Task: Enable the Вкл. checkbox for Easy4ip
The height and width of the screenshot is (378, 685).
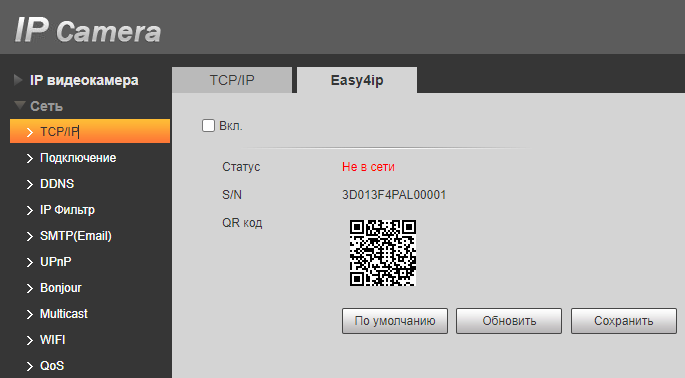Action: pos(208,126)
